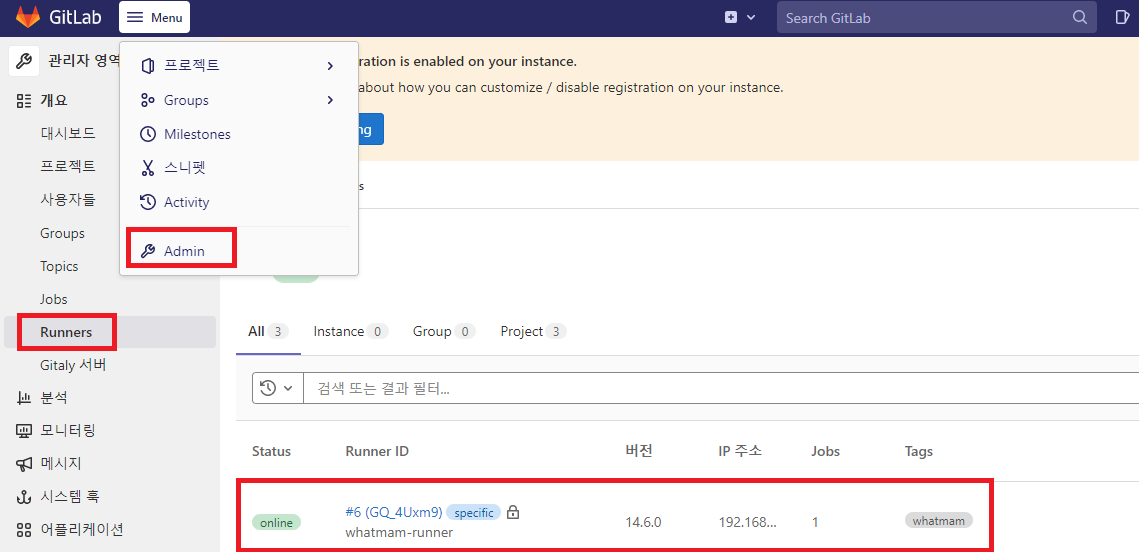Viewport: 1139px width, 552px height.
Task: Open Gitaly 서버 in sidebar
Action: 73,365
